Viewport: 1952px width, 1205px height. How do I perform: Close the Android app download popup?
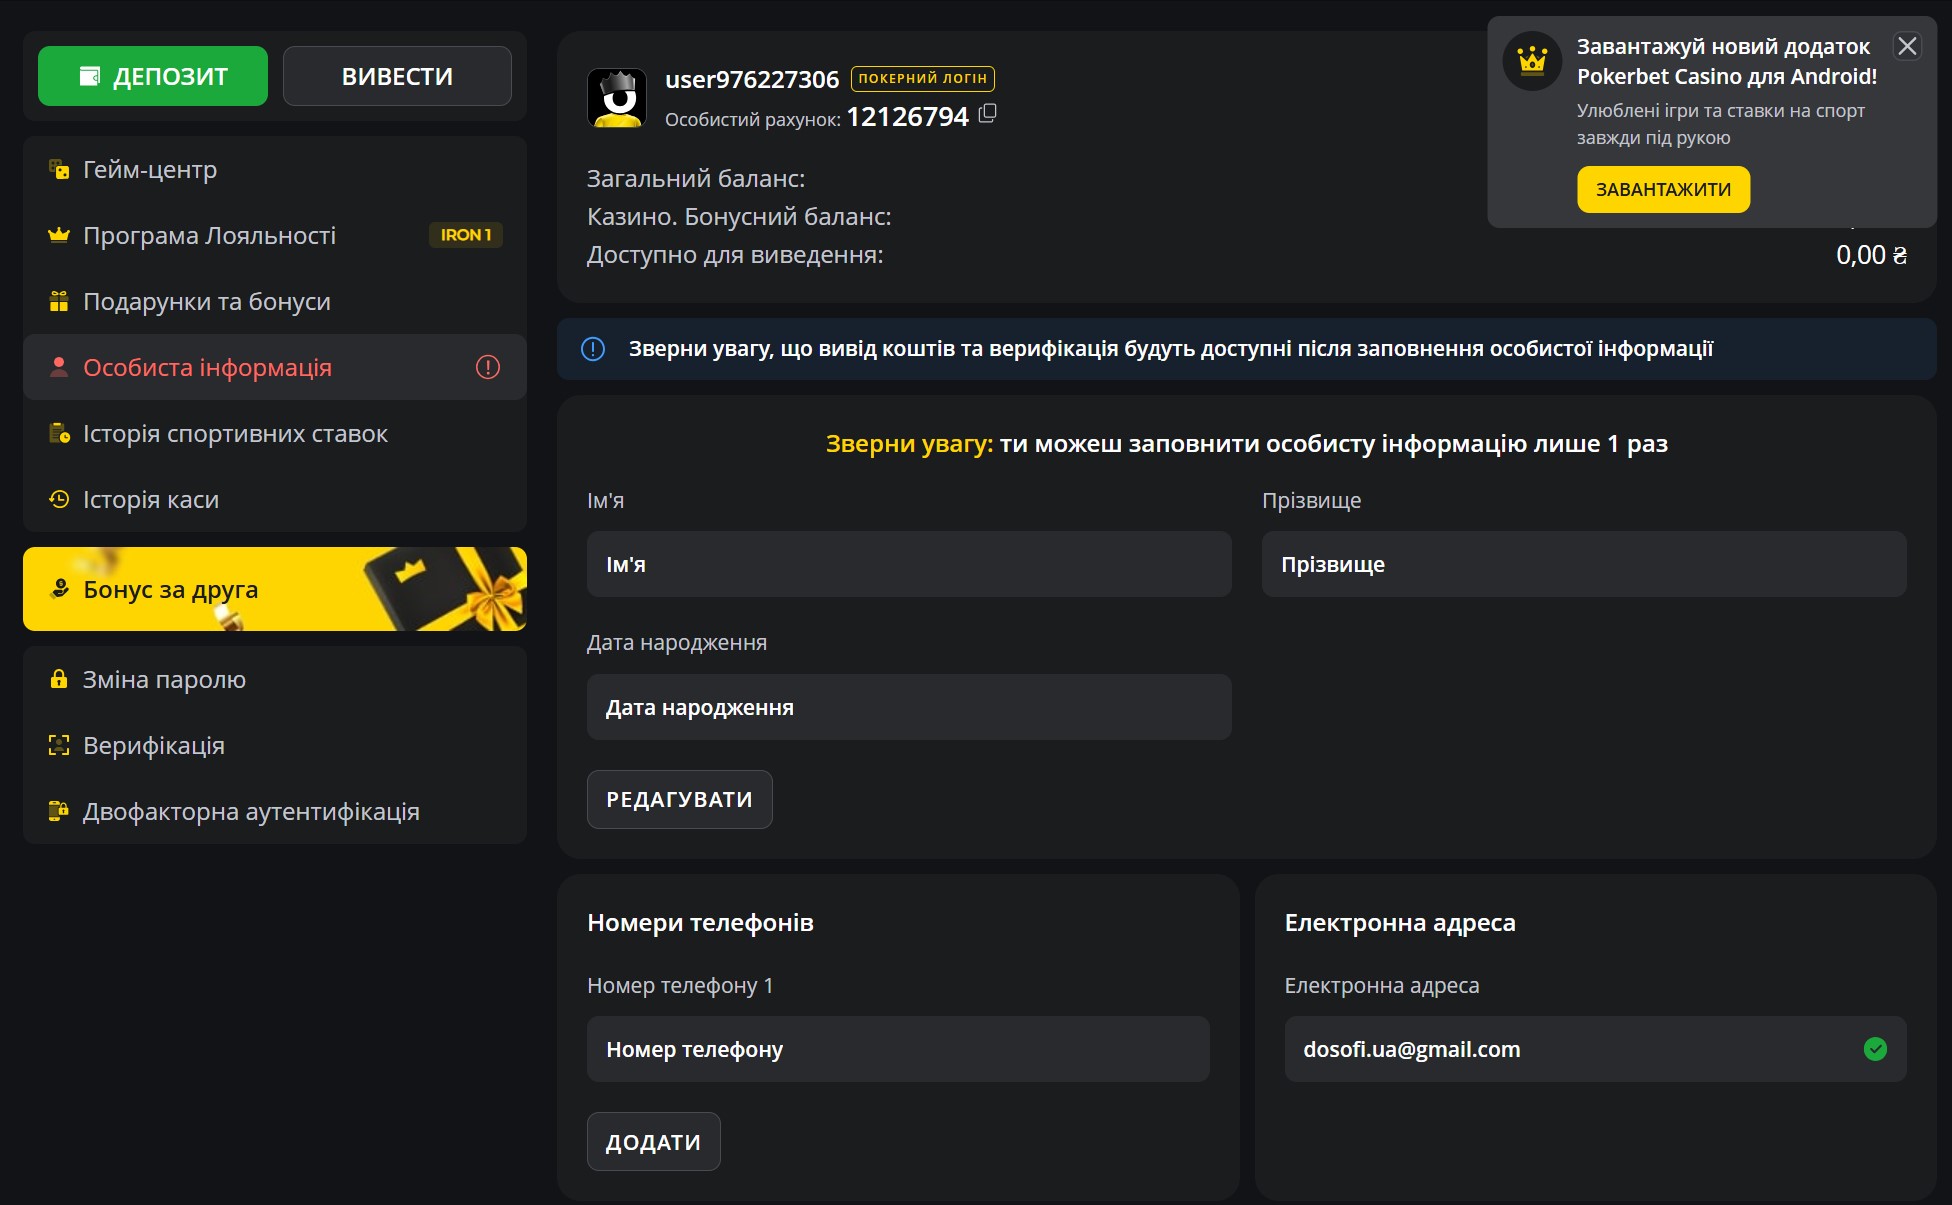tap(1907, 46)
